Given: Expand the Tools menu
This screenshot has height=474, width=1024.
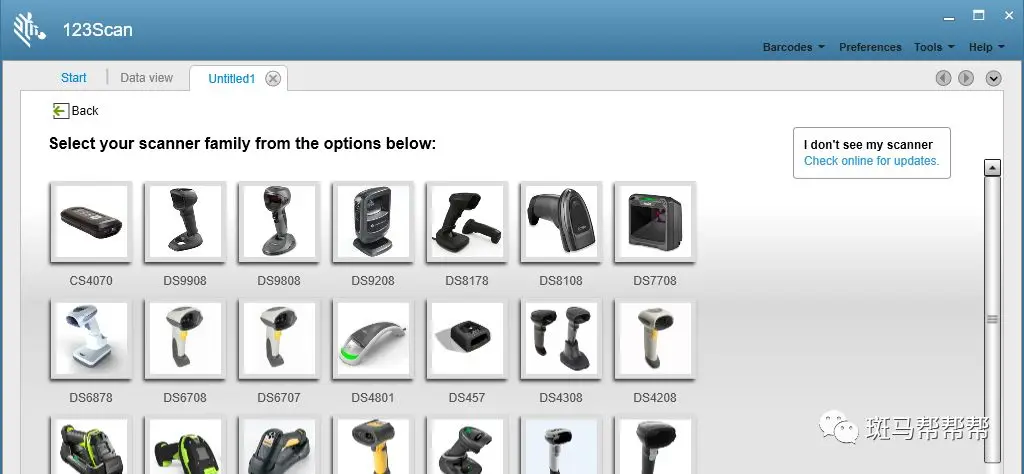Looking at the screenshot, I should (934, 47).
